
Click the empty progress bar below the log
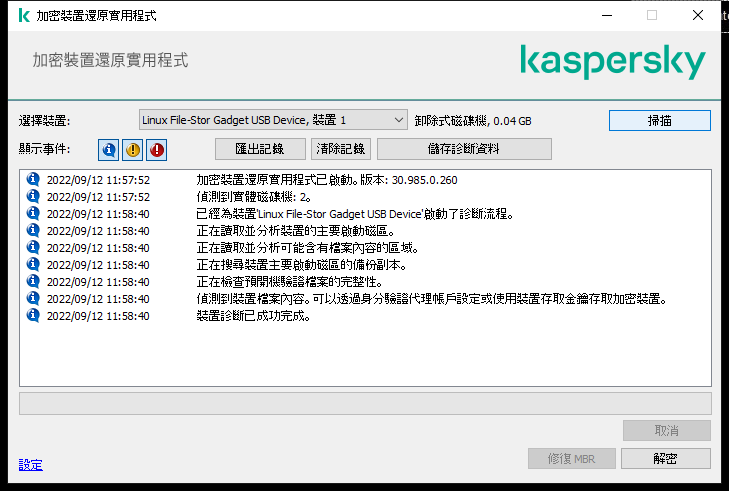[365, 403]
